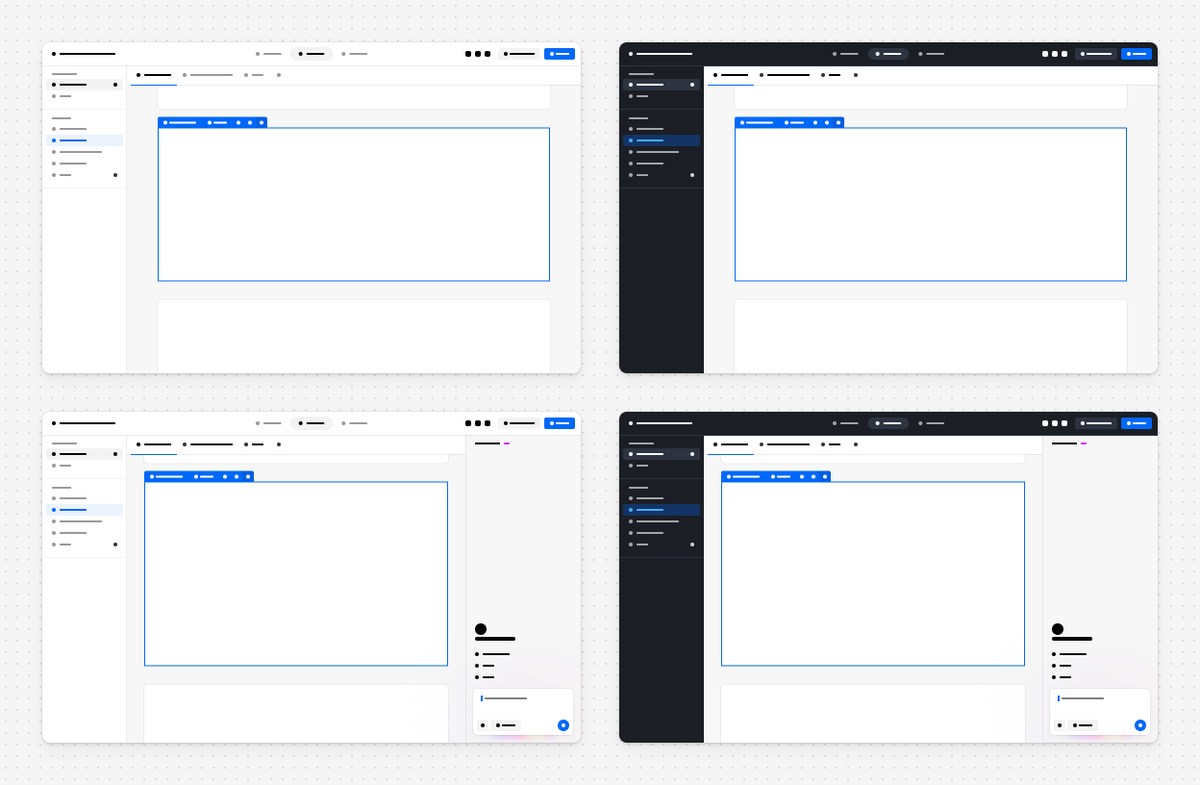Click the avatar icon at the top of the profile list
1200x785 pixels.
coord(480,628)
